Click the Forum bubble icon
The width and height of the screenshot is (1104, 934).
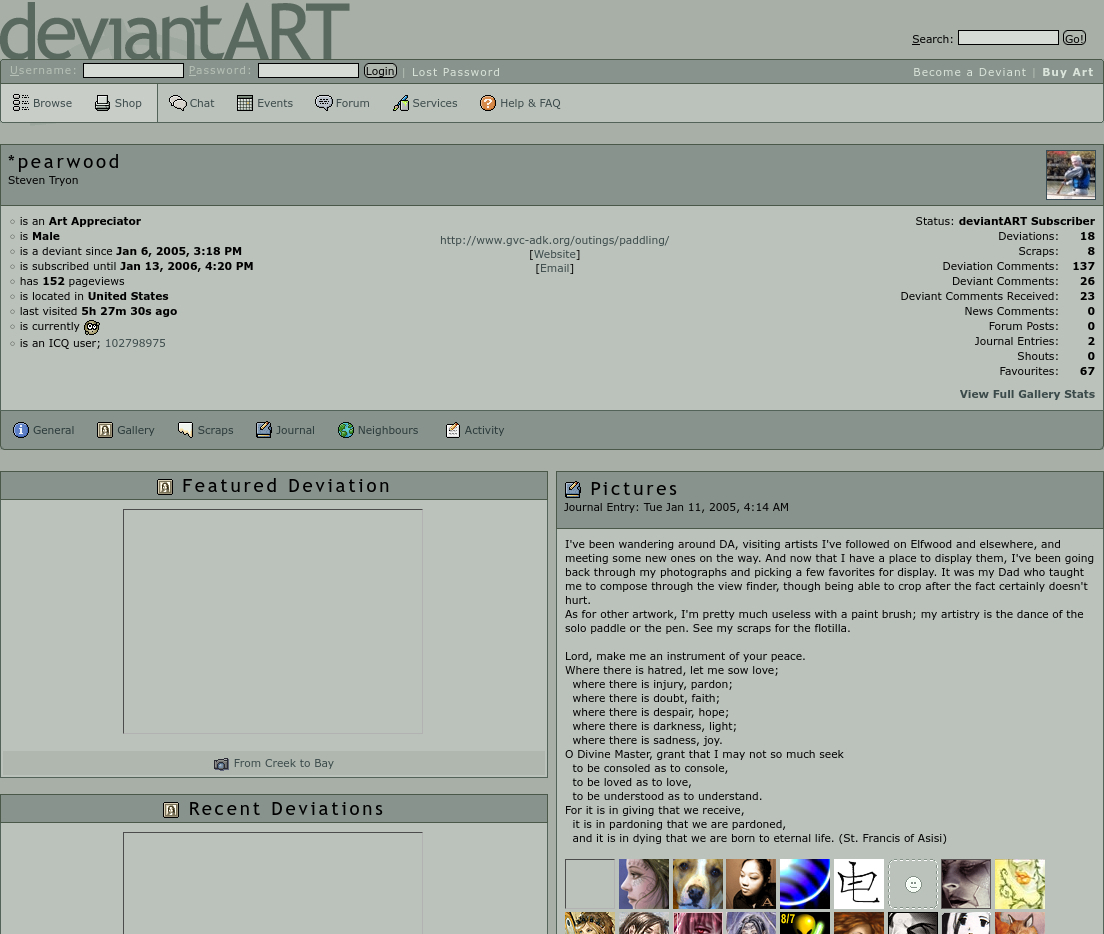(323, 103)
